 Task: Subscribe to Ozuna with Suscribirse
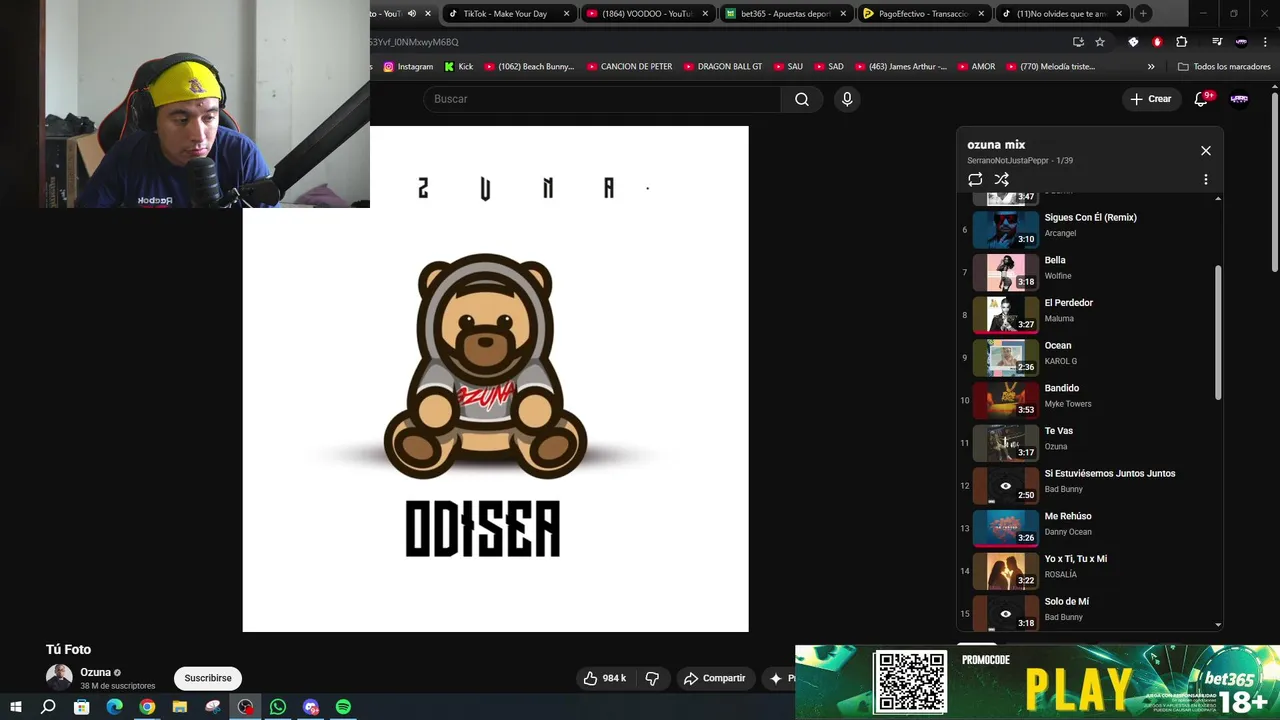pos(208,678)
